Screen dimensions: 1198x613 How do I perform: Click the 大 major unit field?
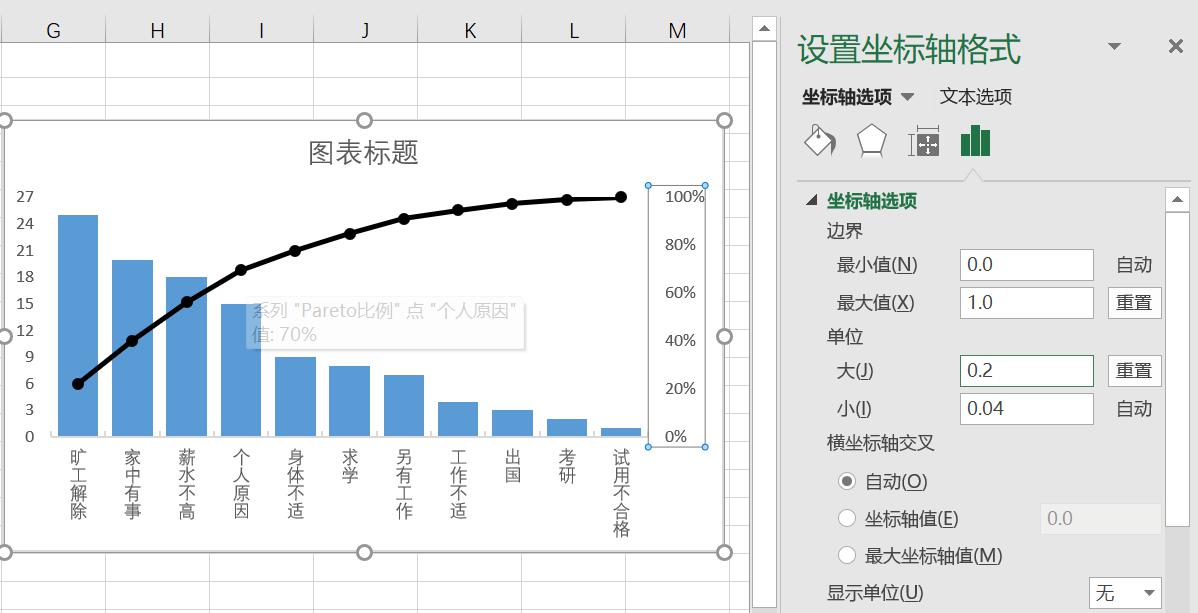[1026, 371]
